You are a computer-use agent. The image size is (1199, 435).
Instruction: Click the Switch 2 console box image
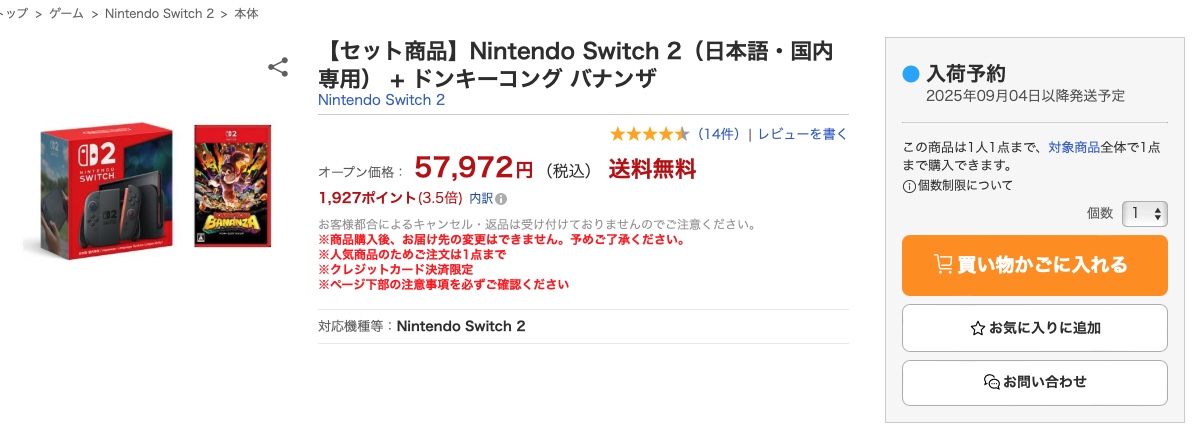click(102, 187)
